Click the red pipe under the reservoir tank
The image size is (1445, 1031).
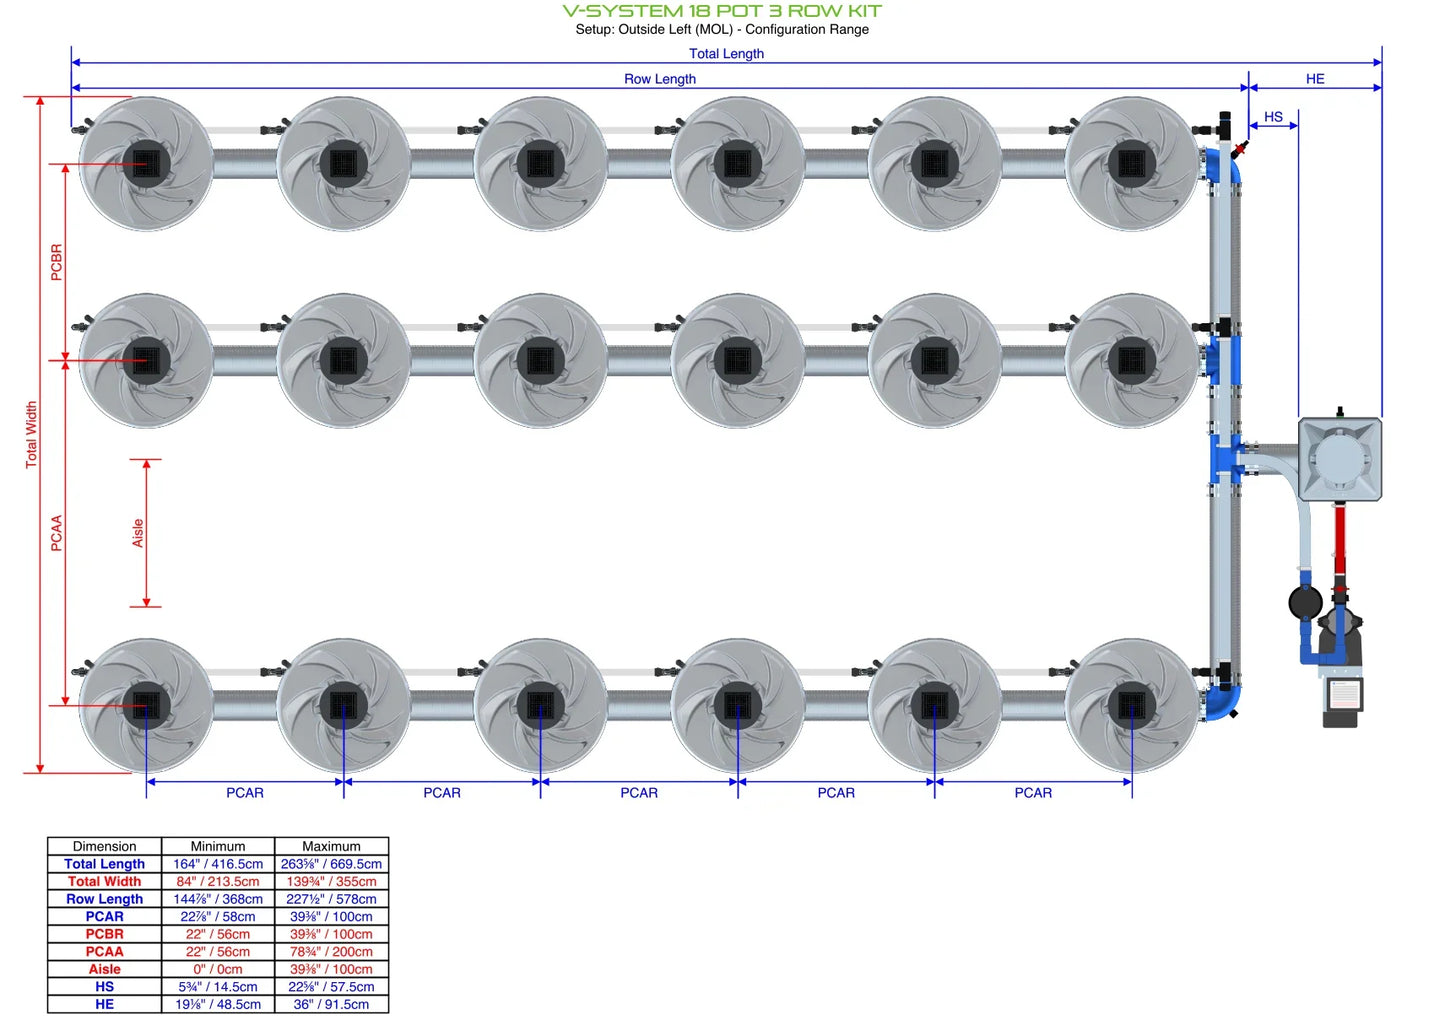coord(1339,540)
